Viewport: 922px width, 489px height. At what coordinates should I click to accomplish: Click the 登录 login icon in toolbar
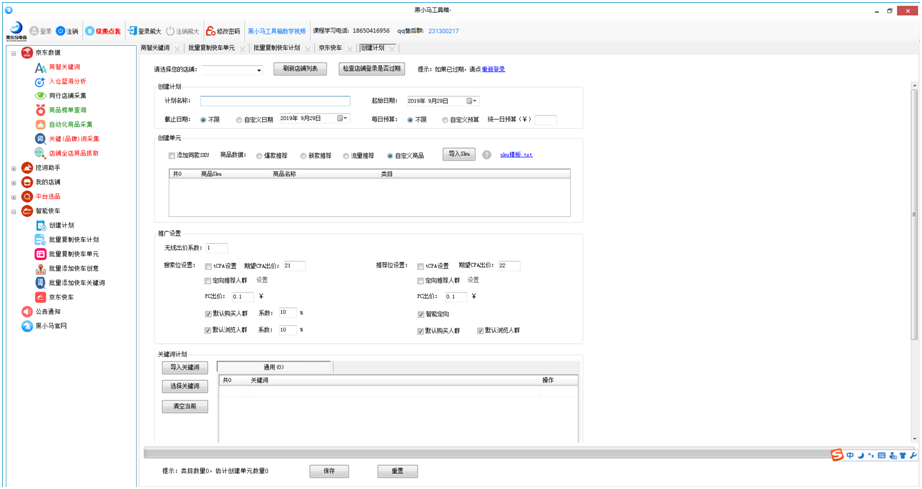(x=34, y=31)
